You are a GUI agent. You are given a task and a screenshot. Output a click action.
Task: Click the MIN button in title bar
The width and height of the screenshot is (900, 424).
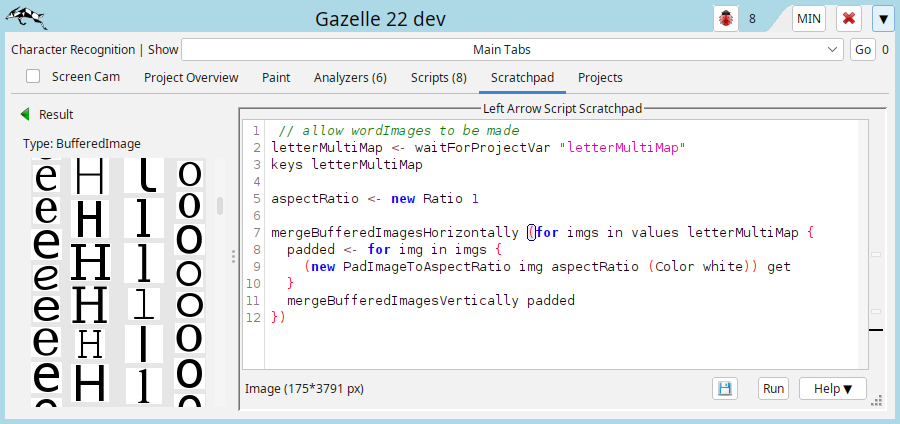(x=809, y=19)
